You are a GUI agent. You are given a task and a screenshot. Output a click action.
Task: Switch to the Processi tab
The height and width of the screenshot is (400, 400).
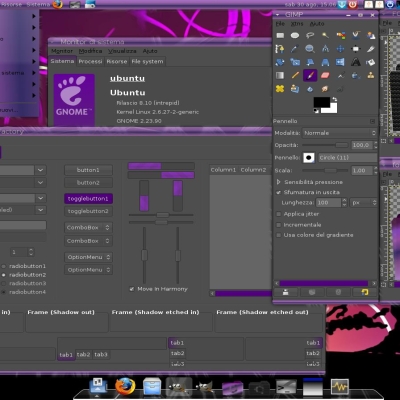click(x=90, y=62)
